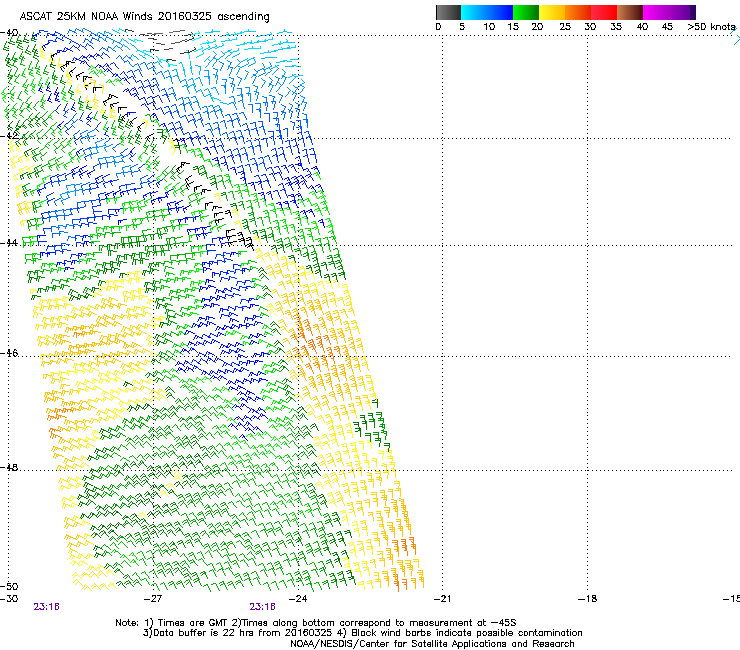This screenshot has height=650, width=740.
Task: Click the blue 10-15 knots legend segment
Action: (500, 12)
